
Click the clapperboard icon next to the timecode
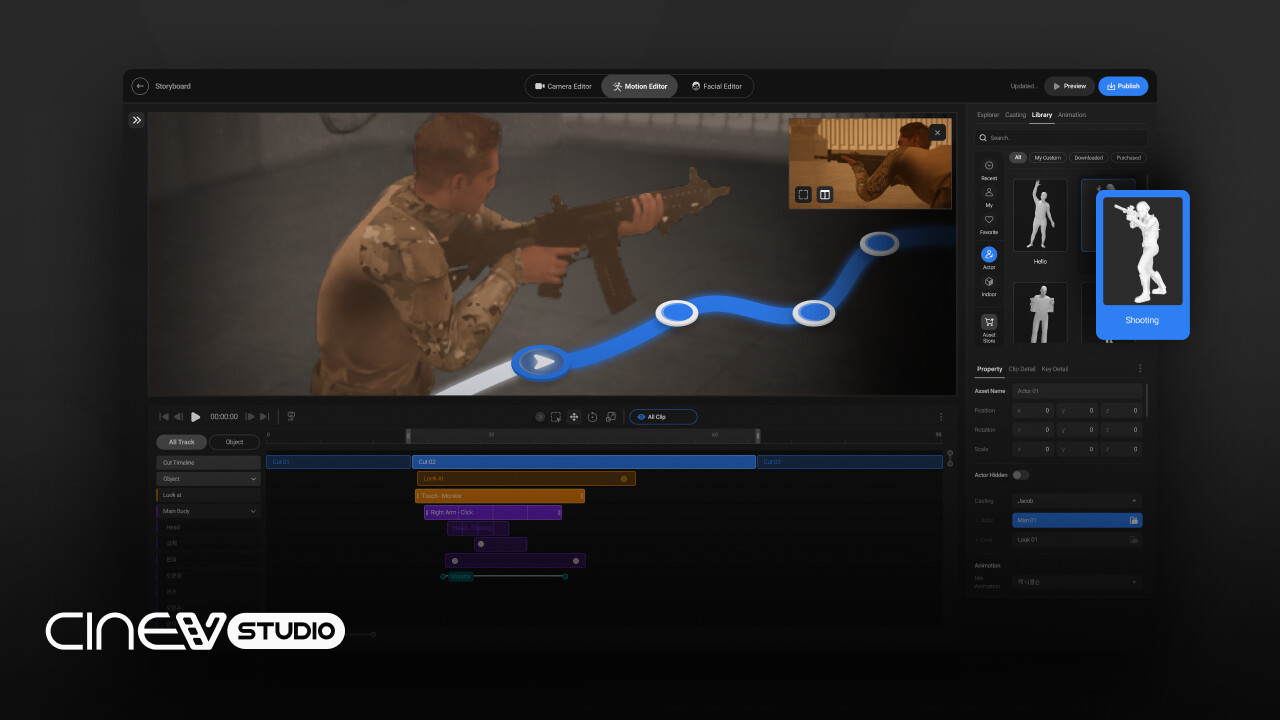point(291,417)
